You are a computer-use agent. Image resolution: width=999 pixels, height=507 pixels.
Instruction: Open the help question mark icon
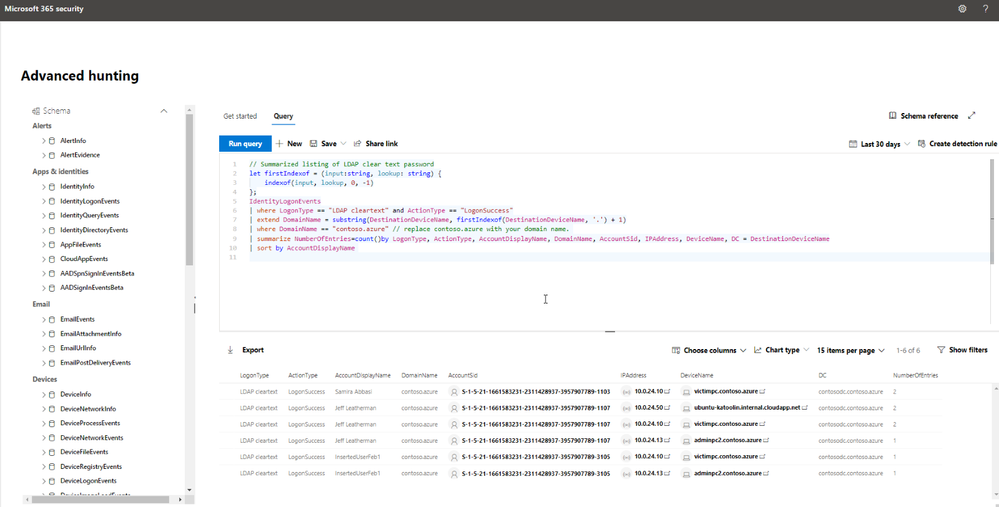coord(985,9)
